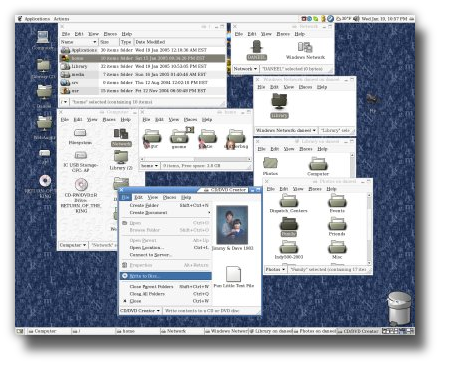Open the '/' location dropdown in root window
The image size is (450, 365).
click(64, 102)
